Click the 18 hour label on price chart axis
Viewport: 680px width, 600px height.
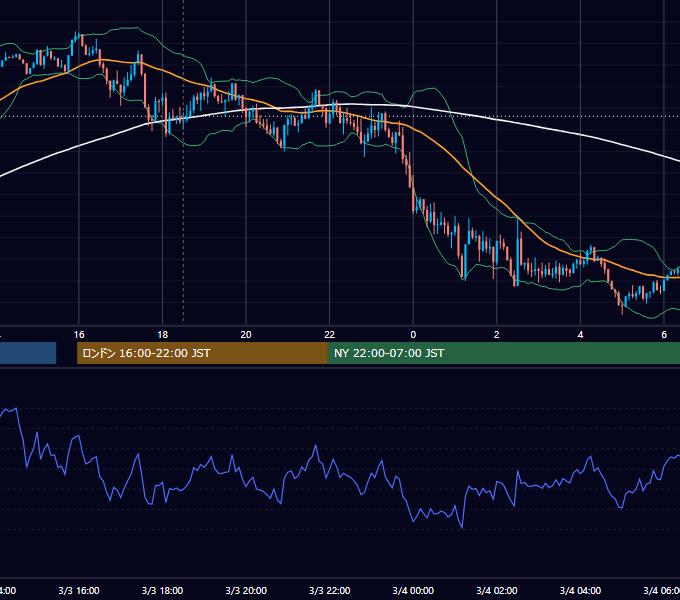(x=162, y=335)
